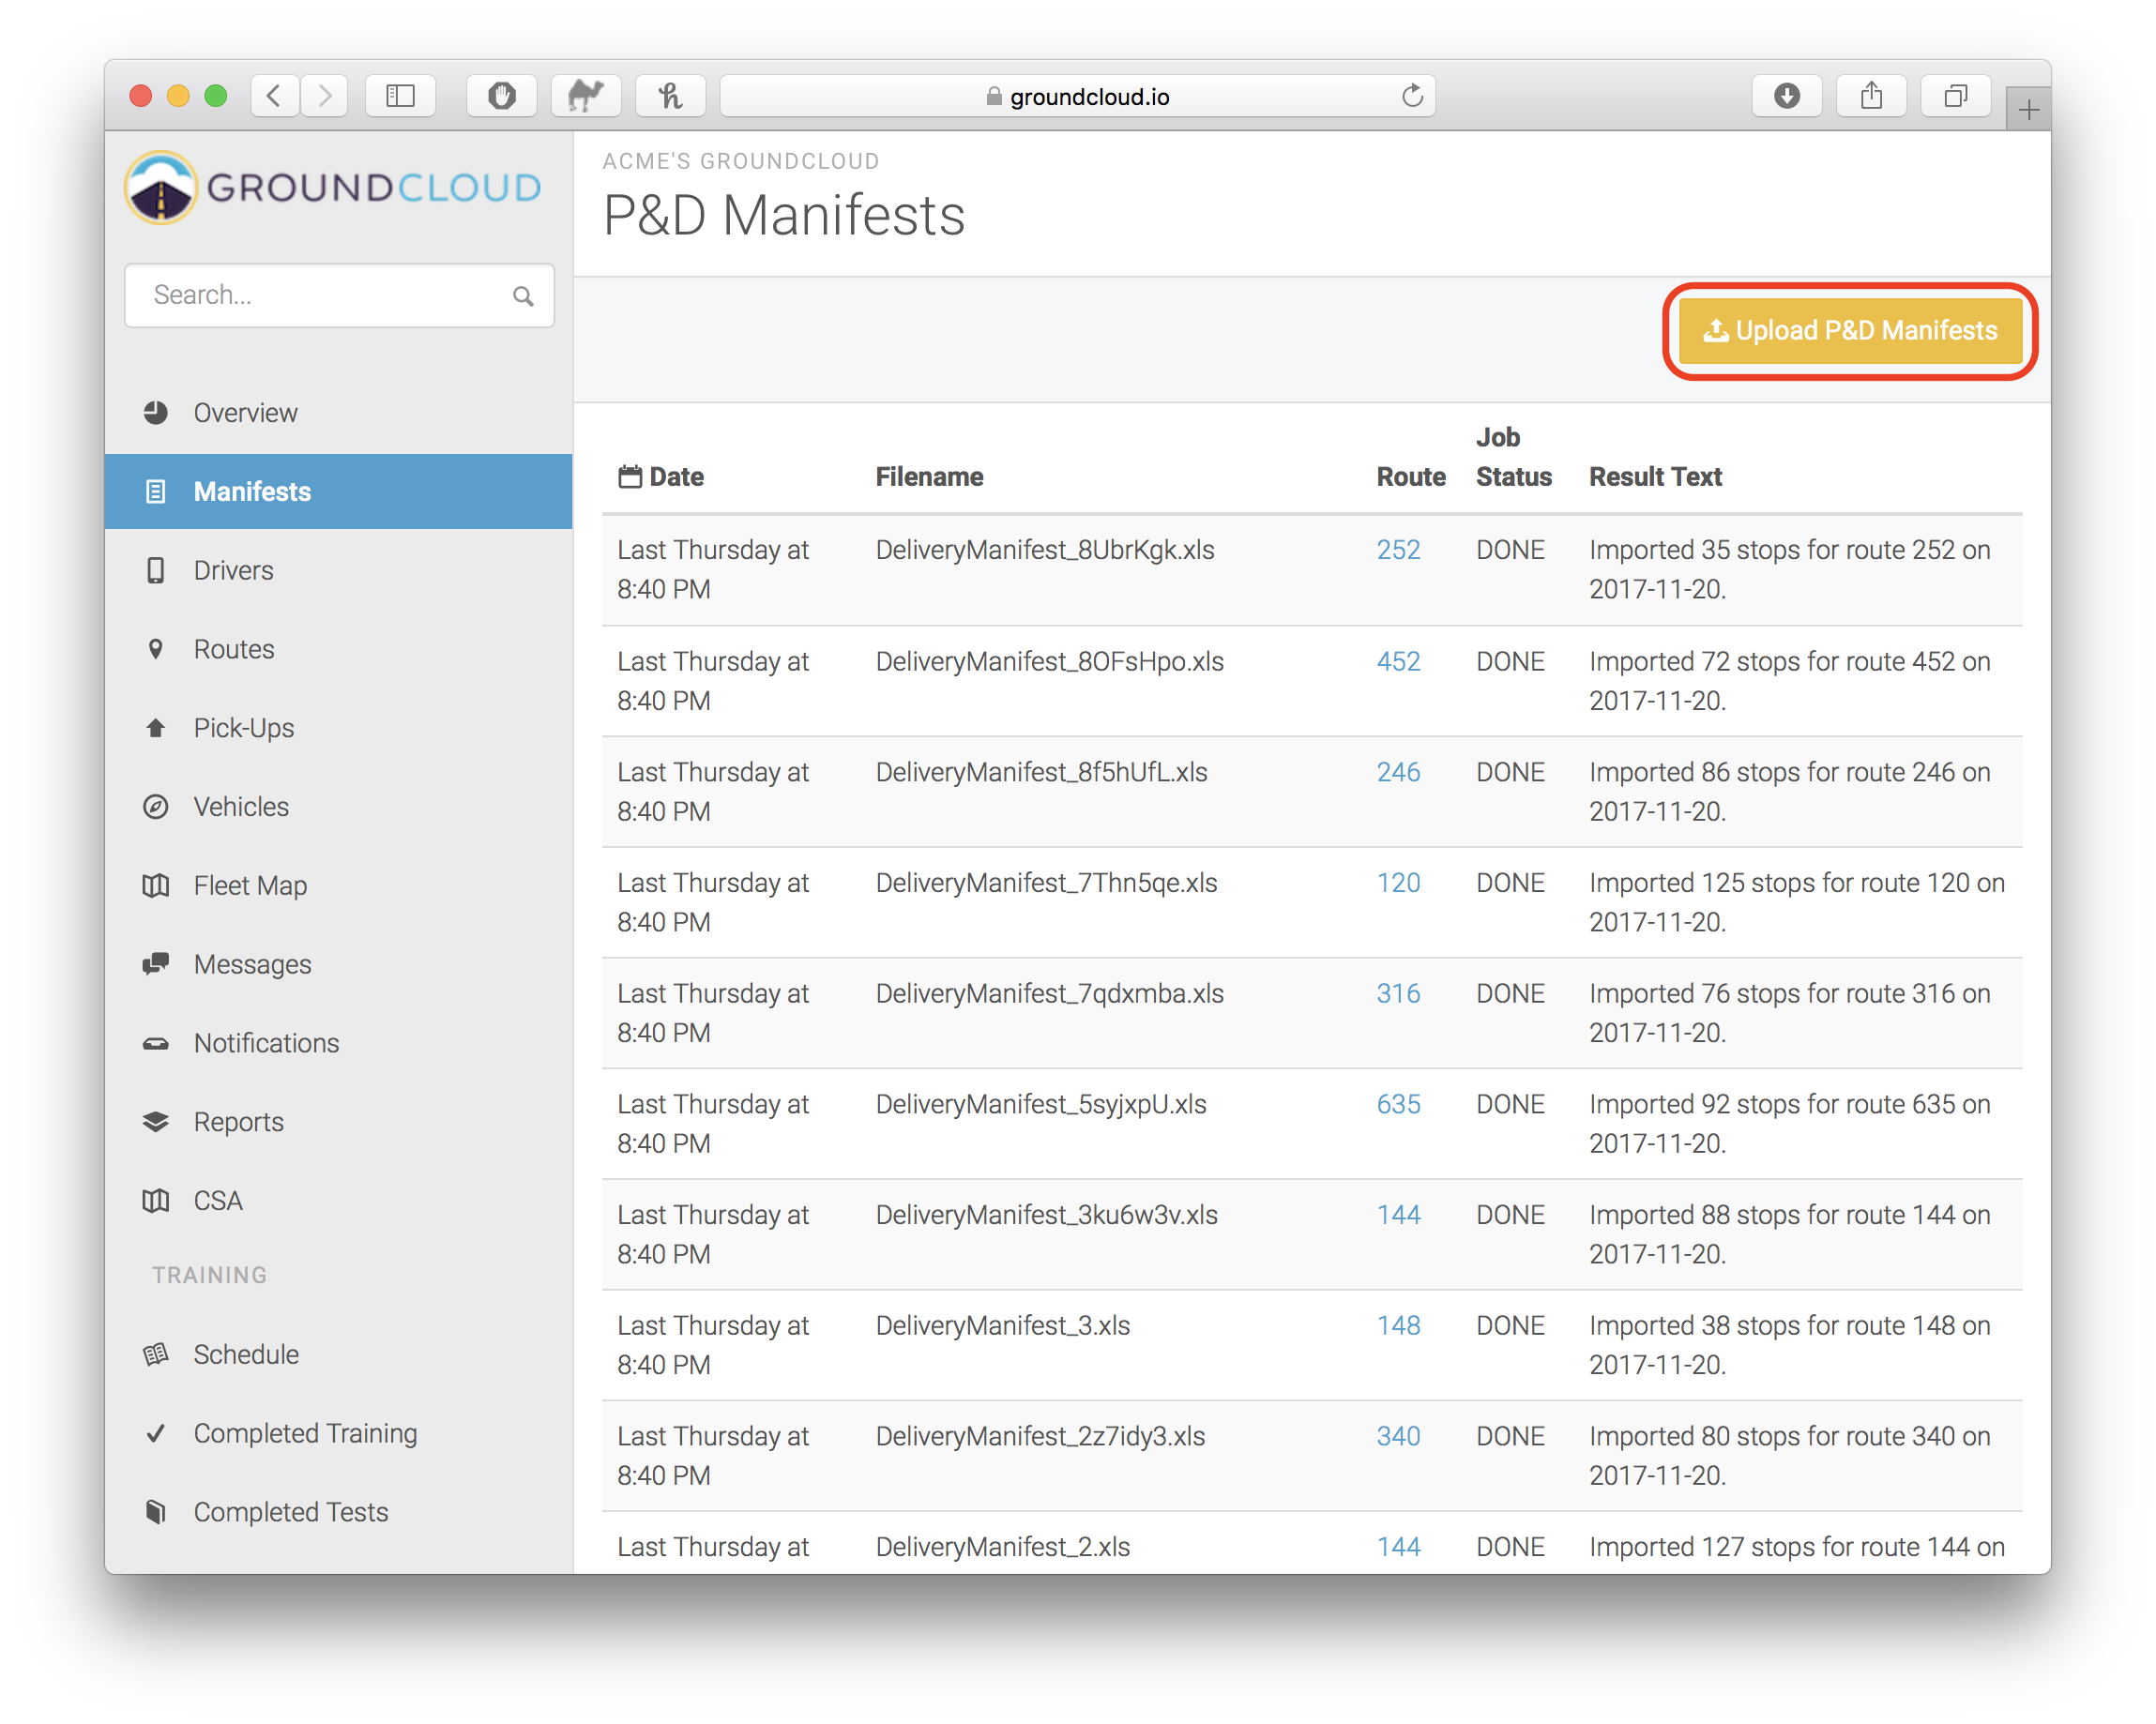The image size is (2156, 1724).
Task: Toggle the Safari sidebar button
Action: (400, 96)
